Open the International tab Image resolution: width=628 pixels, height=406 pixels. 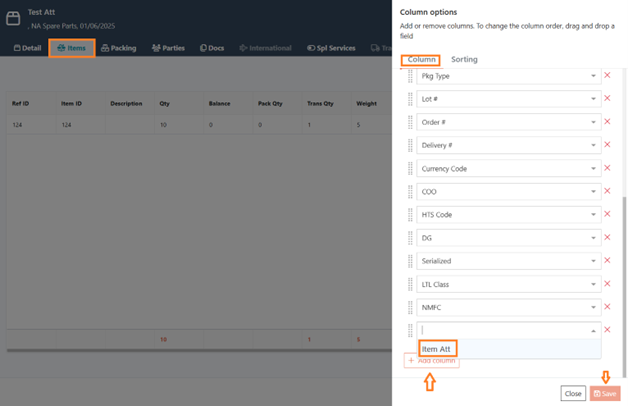click(266, 48)
